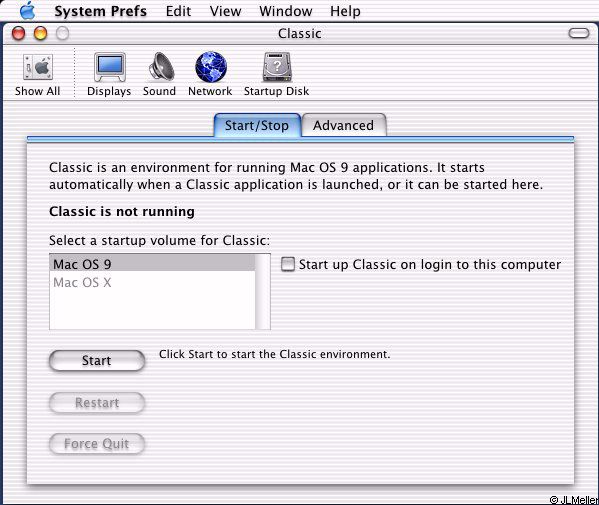Select Mac OS X in volume list
599x505 pixels.
point(152,282)
